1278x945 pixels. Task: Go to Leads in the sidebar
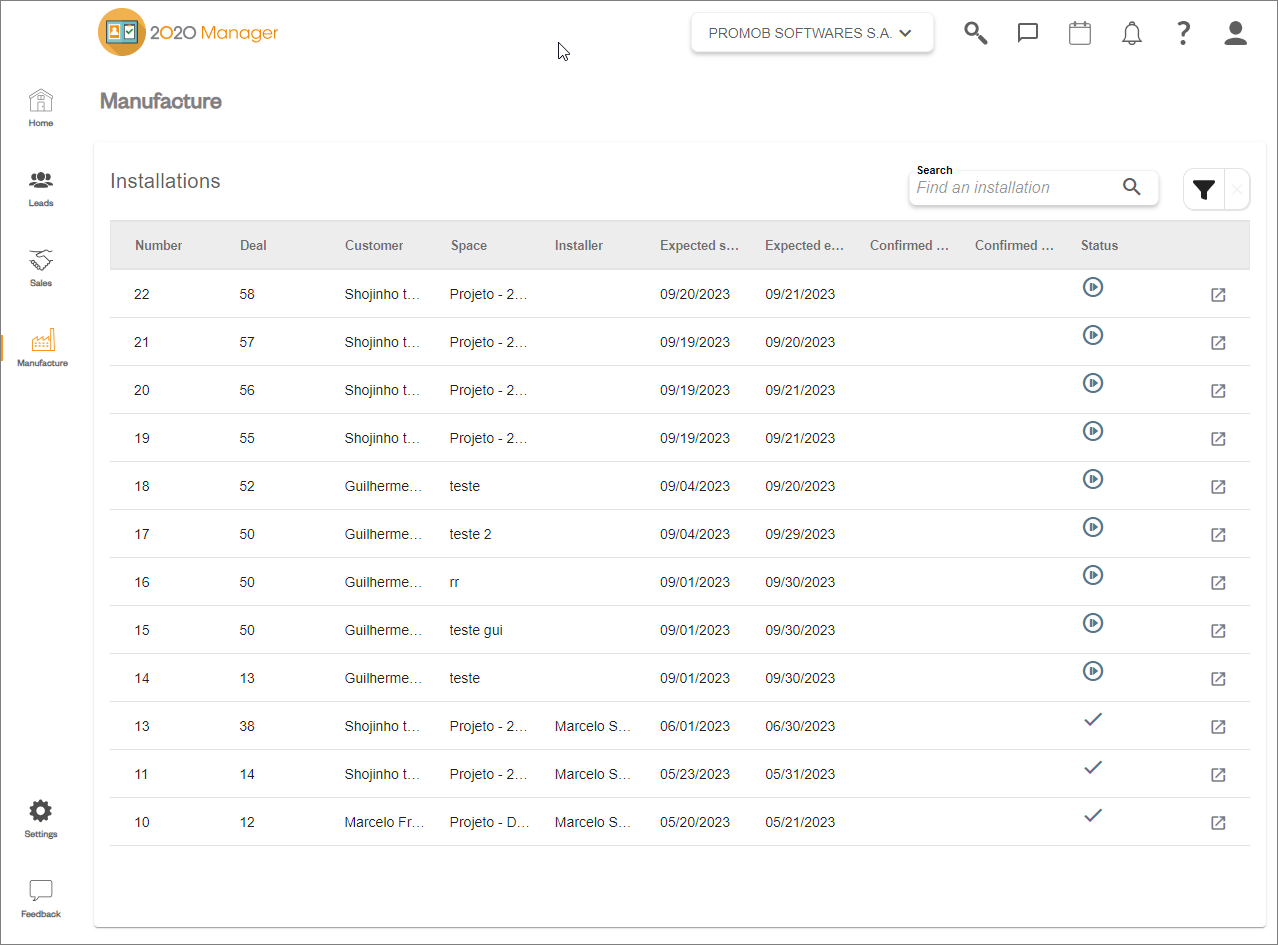coord(41,188)
